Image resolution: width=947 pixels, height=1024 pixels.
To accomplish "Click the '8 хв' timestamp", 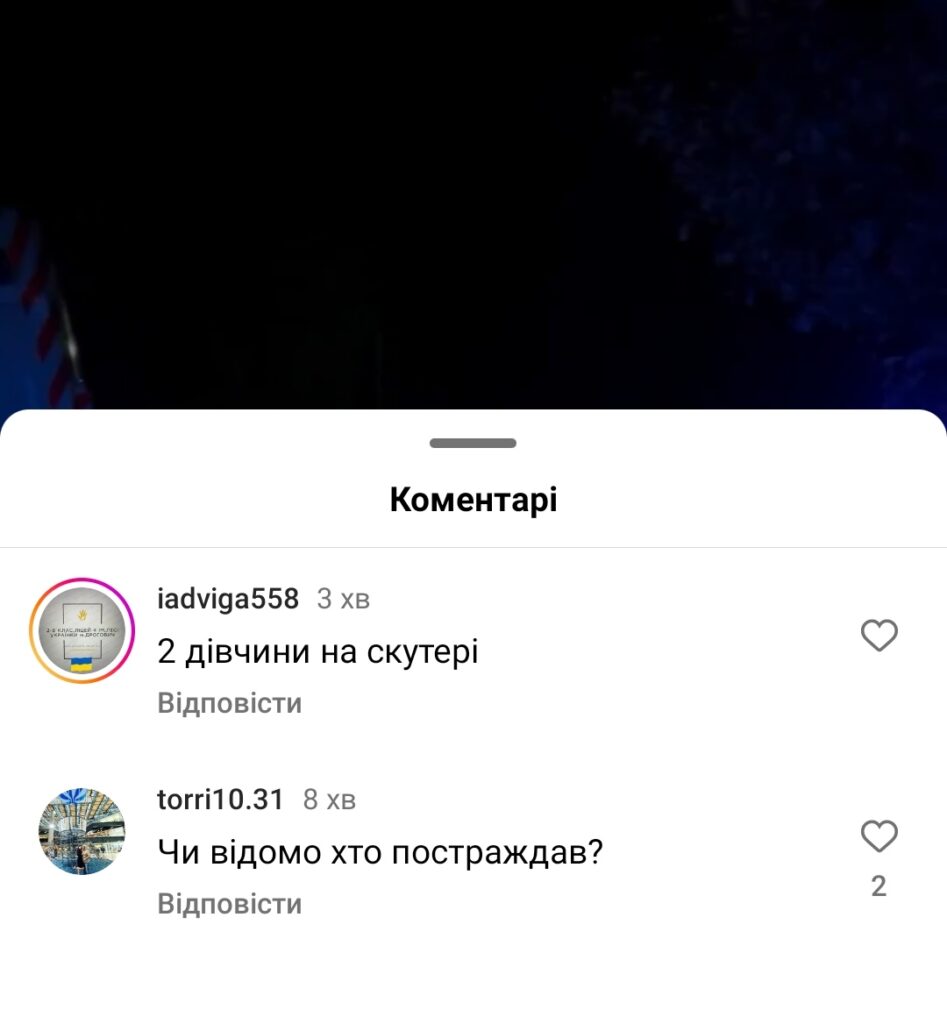I will (x=329, y=799).
